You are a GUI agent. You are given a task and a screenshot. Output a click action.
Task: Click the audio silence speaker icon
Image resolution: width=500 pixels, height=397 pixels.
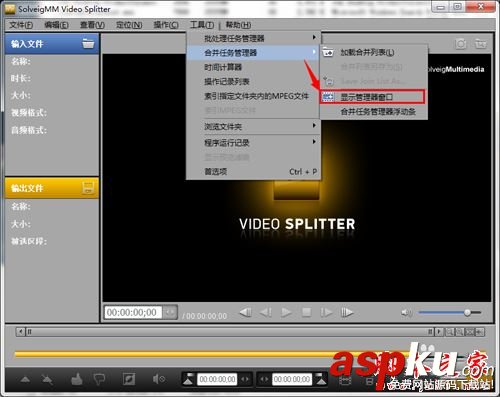click(159, 379)
